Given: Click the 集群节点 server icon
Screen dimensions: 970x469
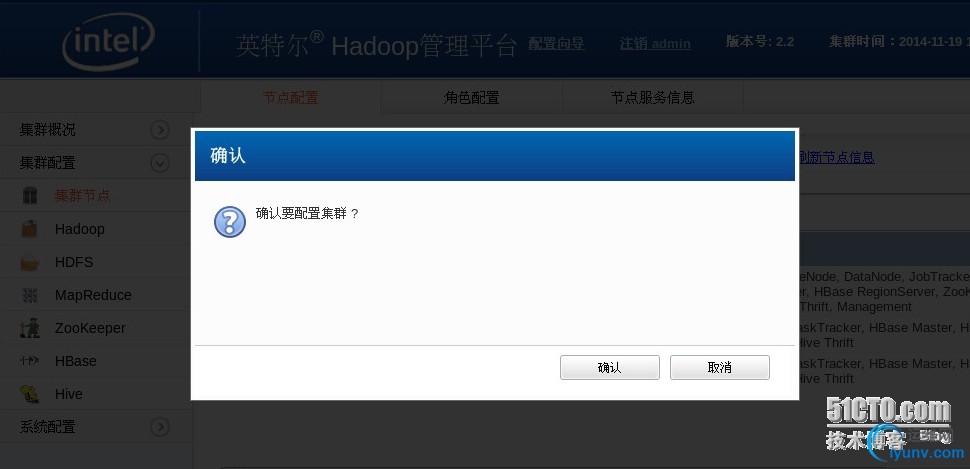Looking at the screenshot, I should (x=30, y=196).
